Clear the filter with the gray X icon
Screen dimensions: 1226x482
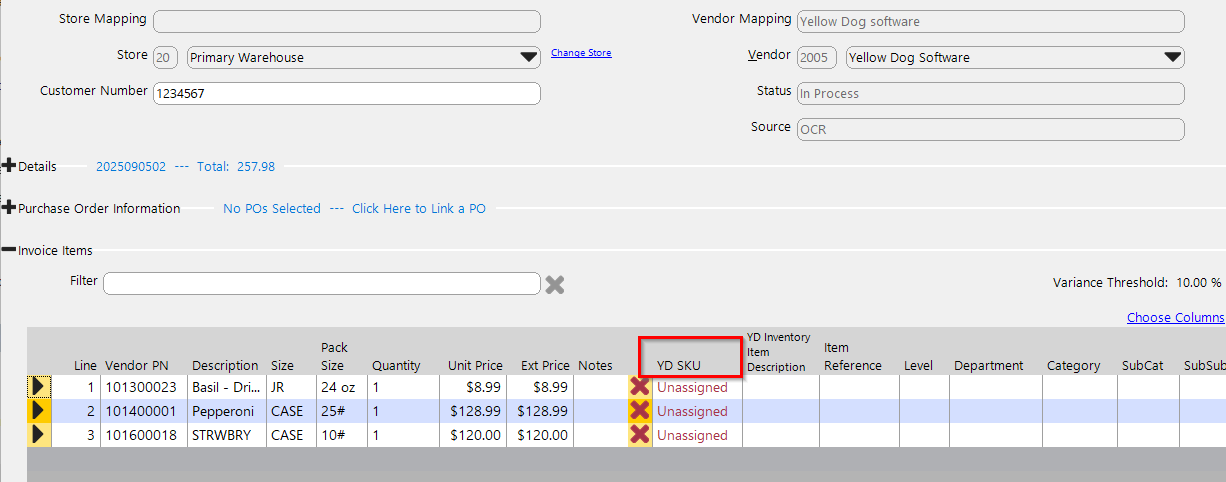[x=555, y=285]
